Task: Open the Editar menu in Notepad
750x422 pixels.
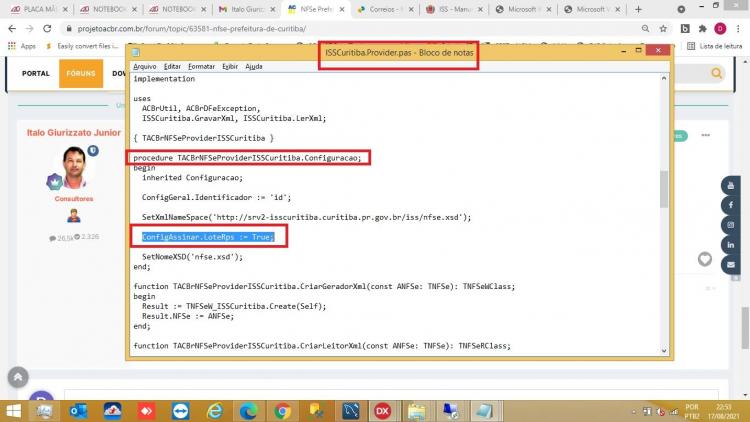Action: 172,67
